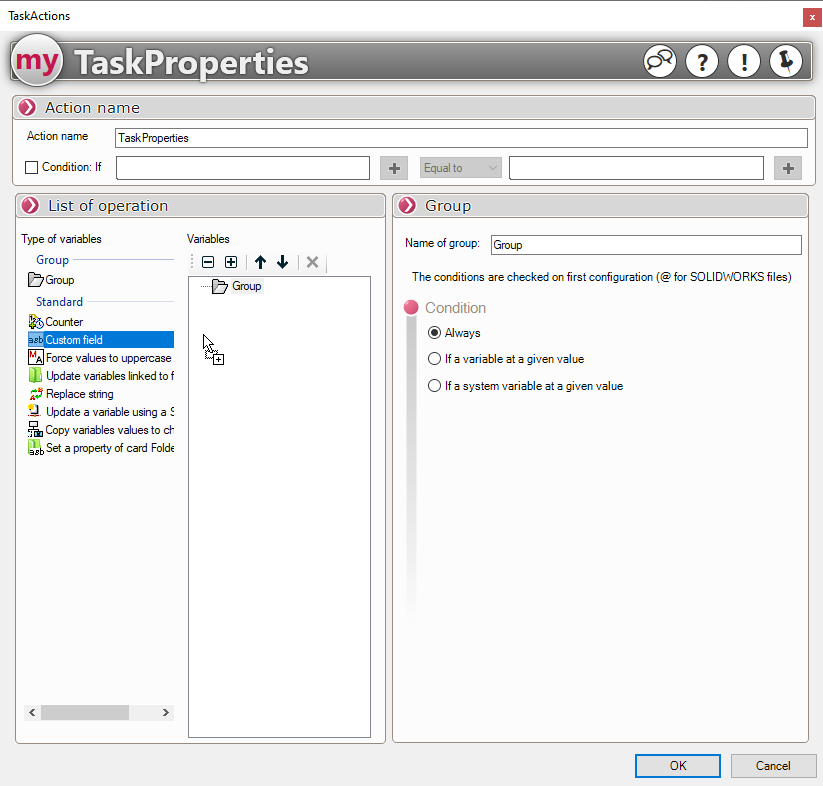Enable the 'Condition: If' checkbox
Screen dimensions: 823x786
coord(32,168)
